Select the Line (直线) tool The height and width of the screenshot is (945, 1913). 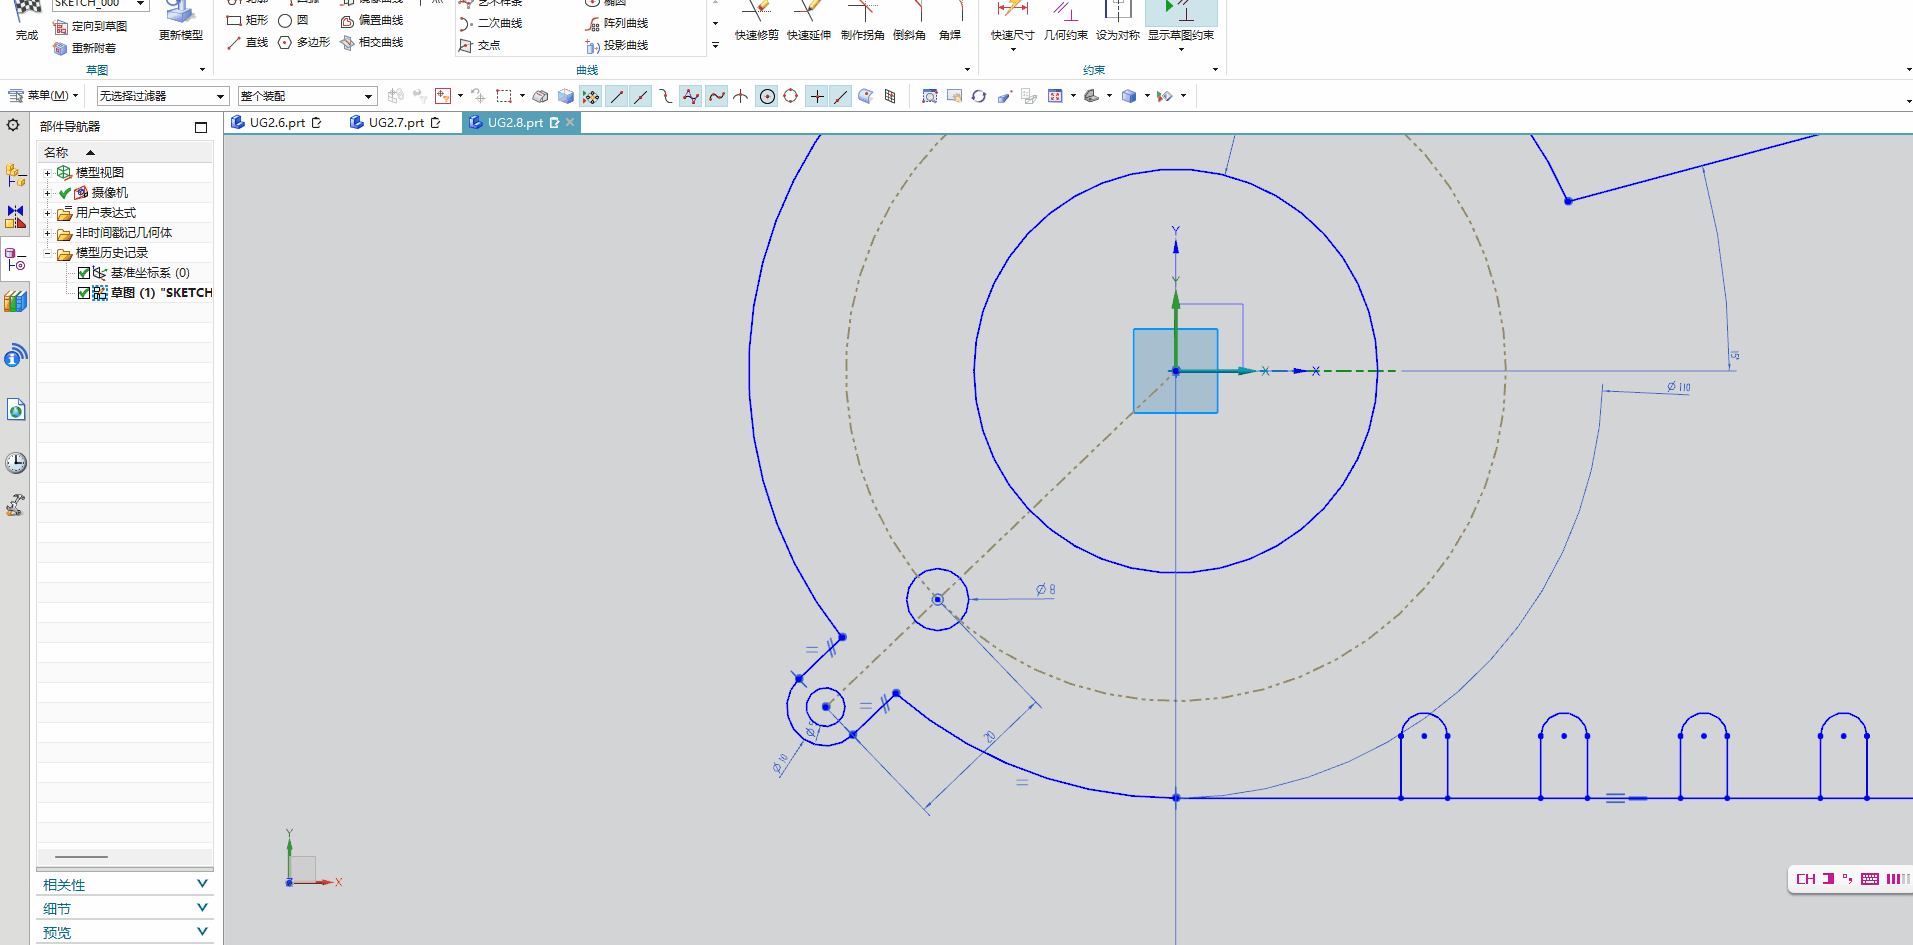(x=247, y=43)
